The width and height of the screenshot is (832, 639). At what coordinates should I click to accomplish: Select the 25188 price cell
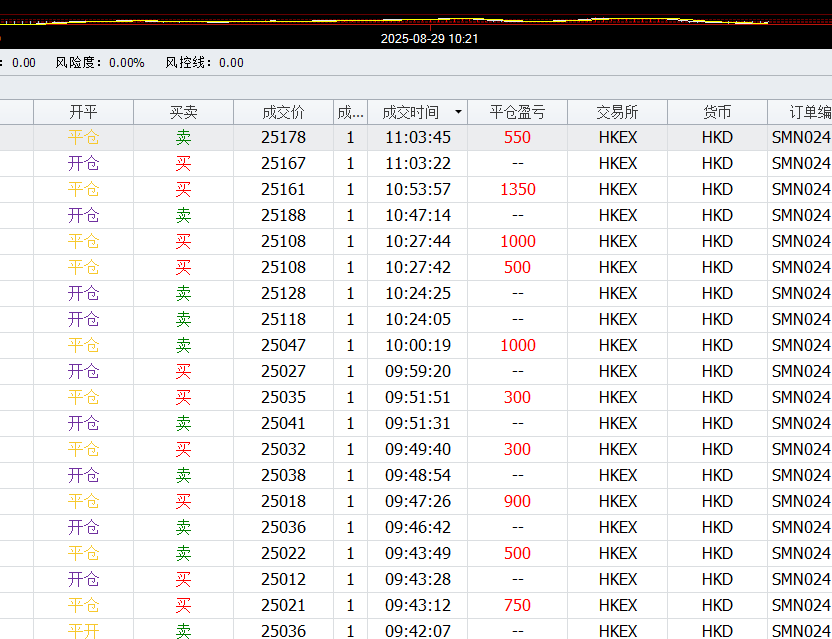click(283, 215)
